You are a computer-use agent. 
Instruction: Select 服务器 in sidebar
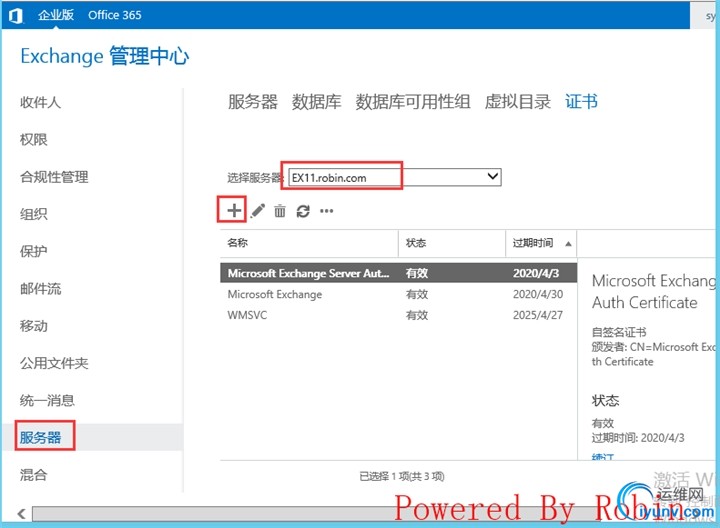click(40, 437)
